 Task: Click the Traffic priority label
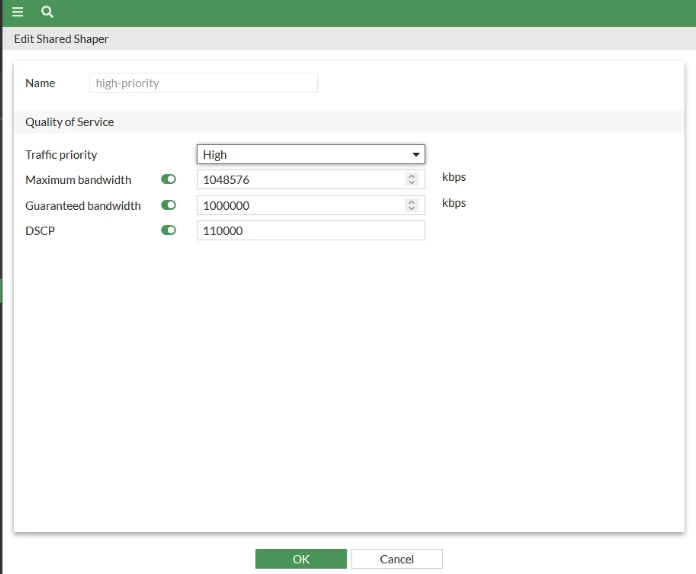[61, 154]
